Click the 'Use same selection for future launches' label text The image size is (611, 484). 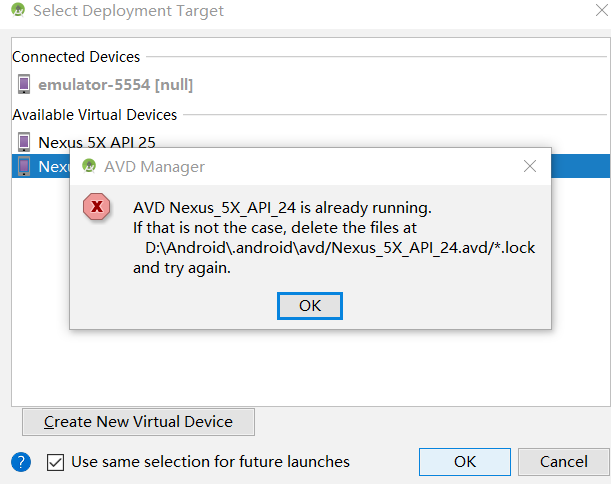[x=210, y=462]
